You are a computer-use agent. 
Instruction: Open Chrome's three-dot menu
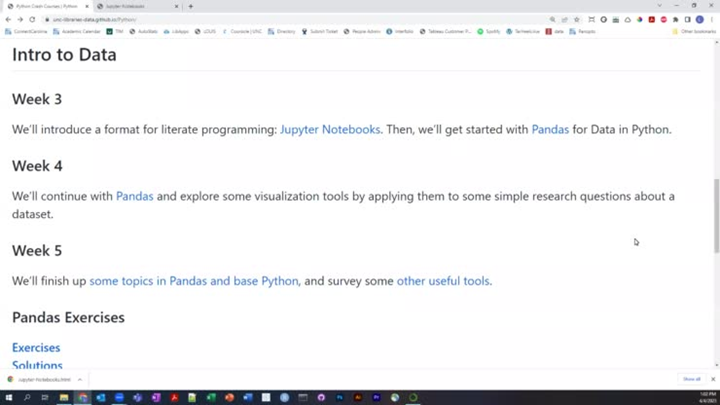[x=712, y=19]
